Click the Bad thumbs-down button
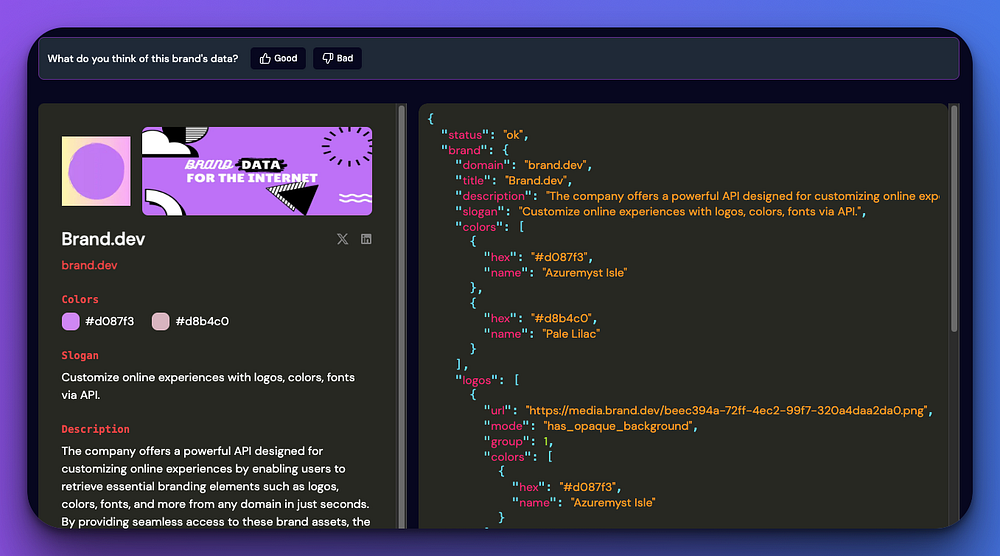 tap(337, 58)
